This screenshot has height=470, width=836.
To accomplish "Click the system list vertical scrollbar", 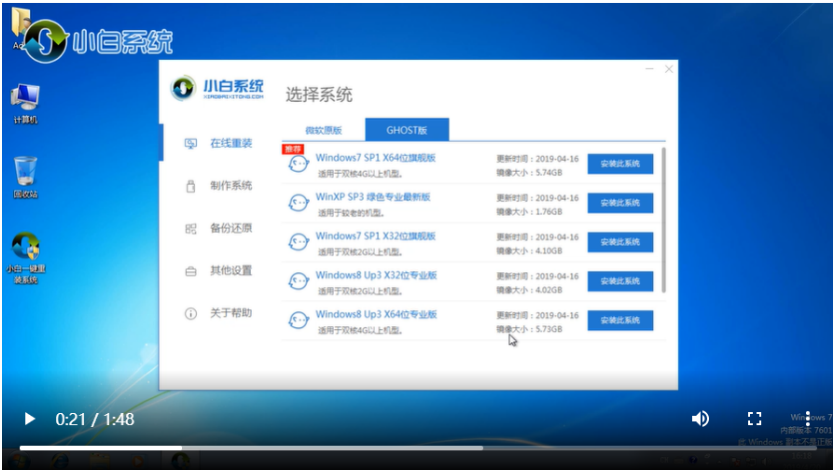I will [663, 220].
